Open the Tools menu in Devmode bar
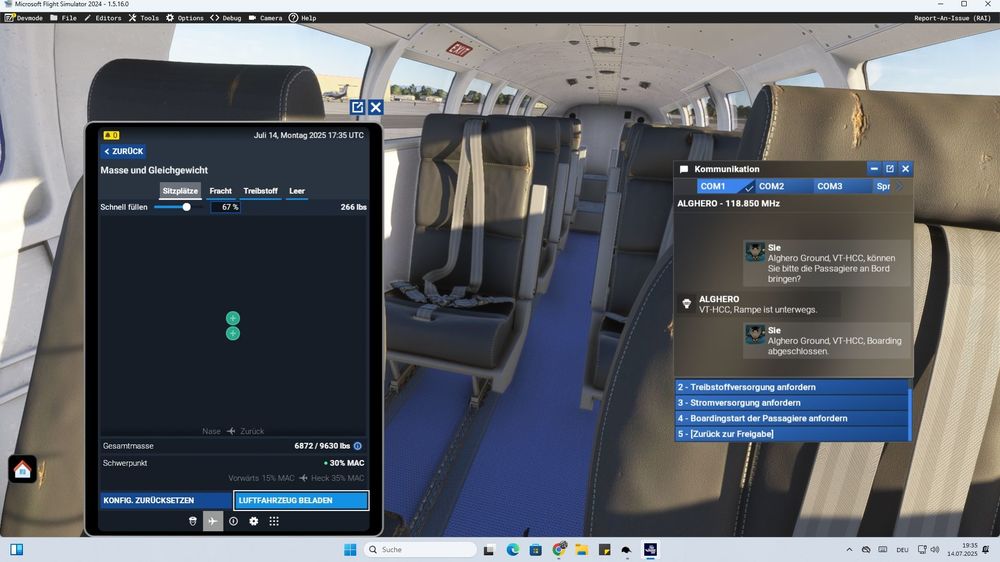The width and height of the screenshot is (1000, 562). (143, 18)
